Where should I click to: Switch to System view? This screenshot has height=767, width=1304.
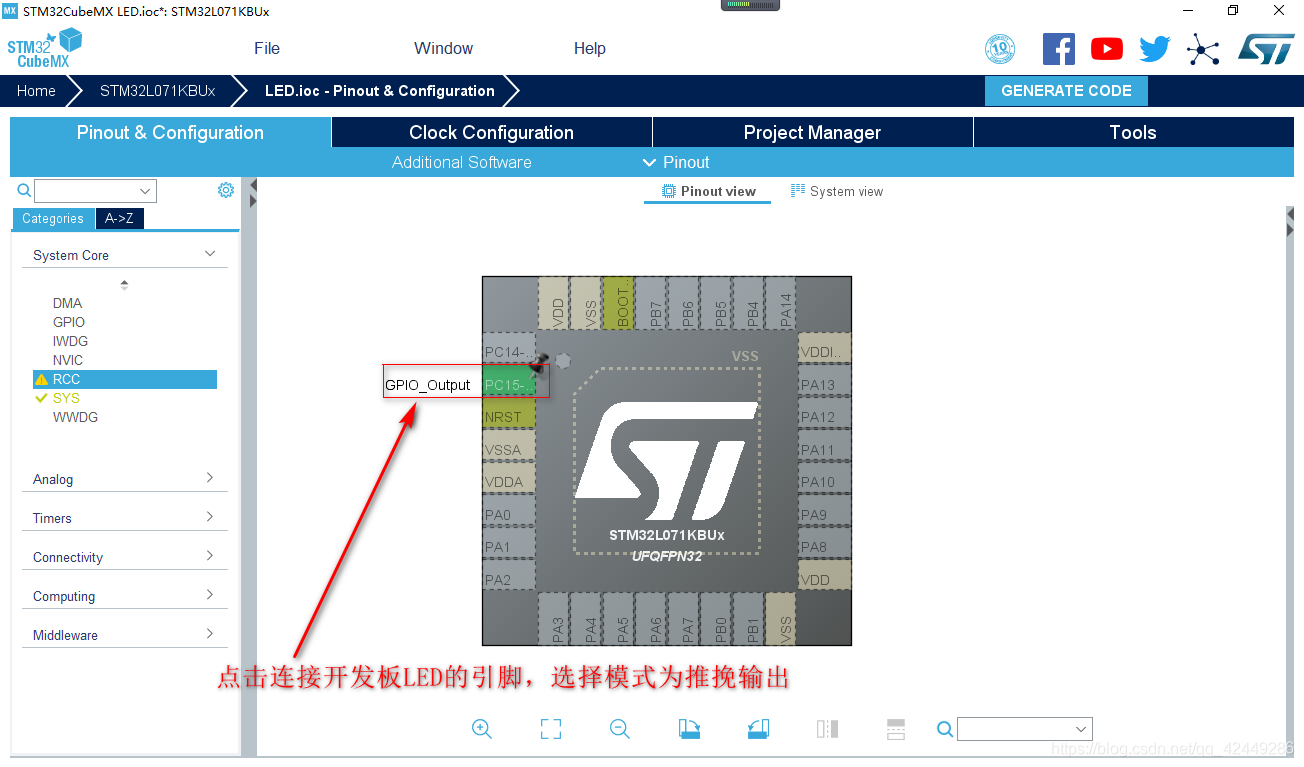pyautogui.click(x=837, y=191)
